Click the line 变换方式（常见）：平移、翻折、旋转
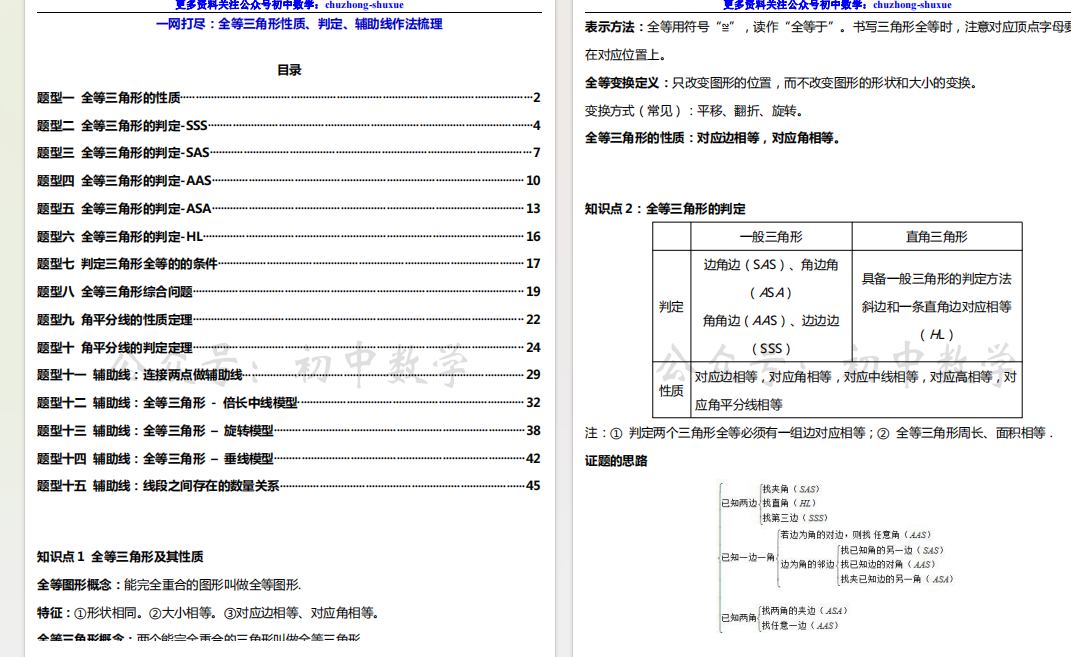This screenshot has height=657, width=1071. point(694,111)
